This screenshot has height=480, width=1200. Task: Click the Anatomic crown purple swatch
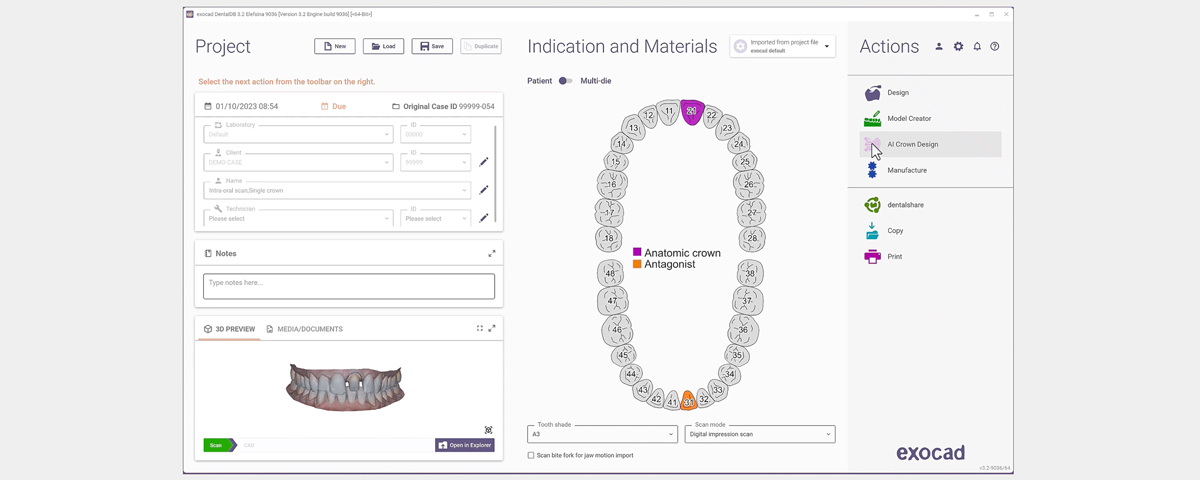click(638, 253)
